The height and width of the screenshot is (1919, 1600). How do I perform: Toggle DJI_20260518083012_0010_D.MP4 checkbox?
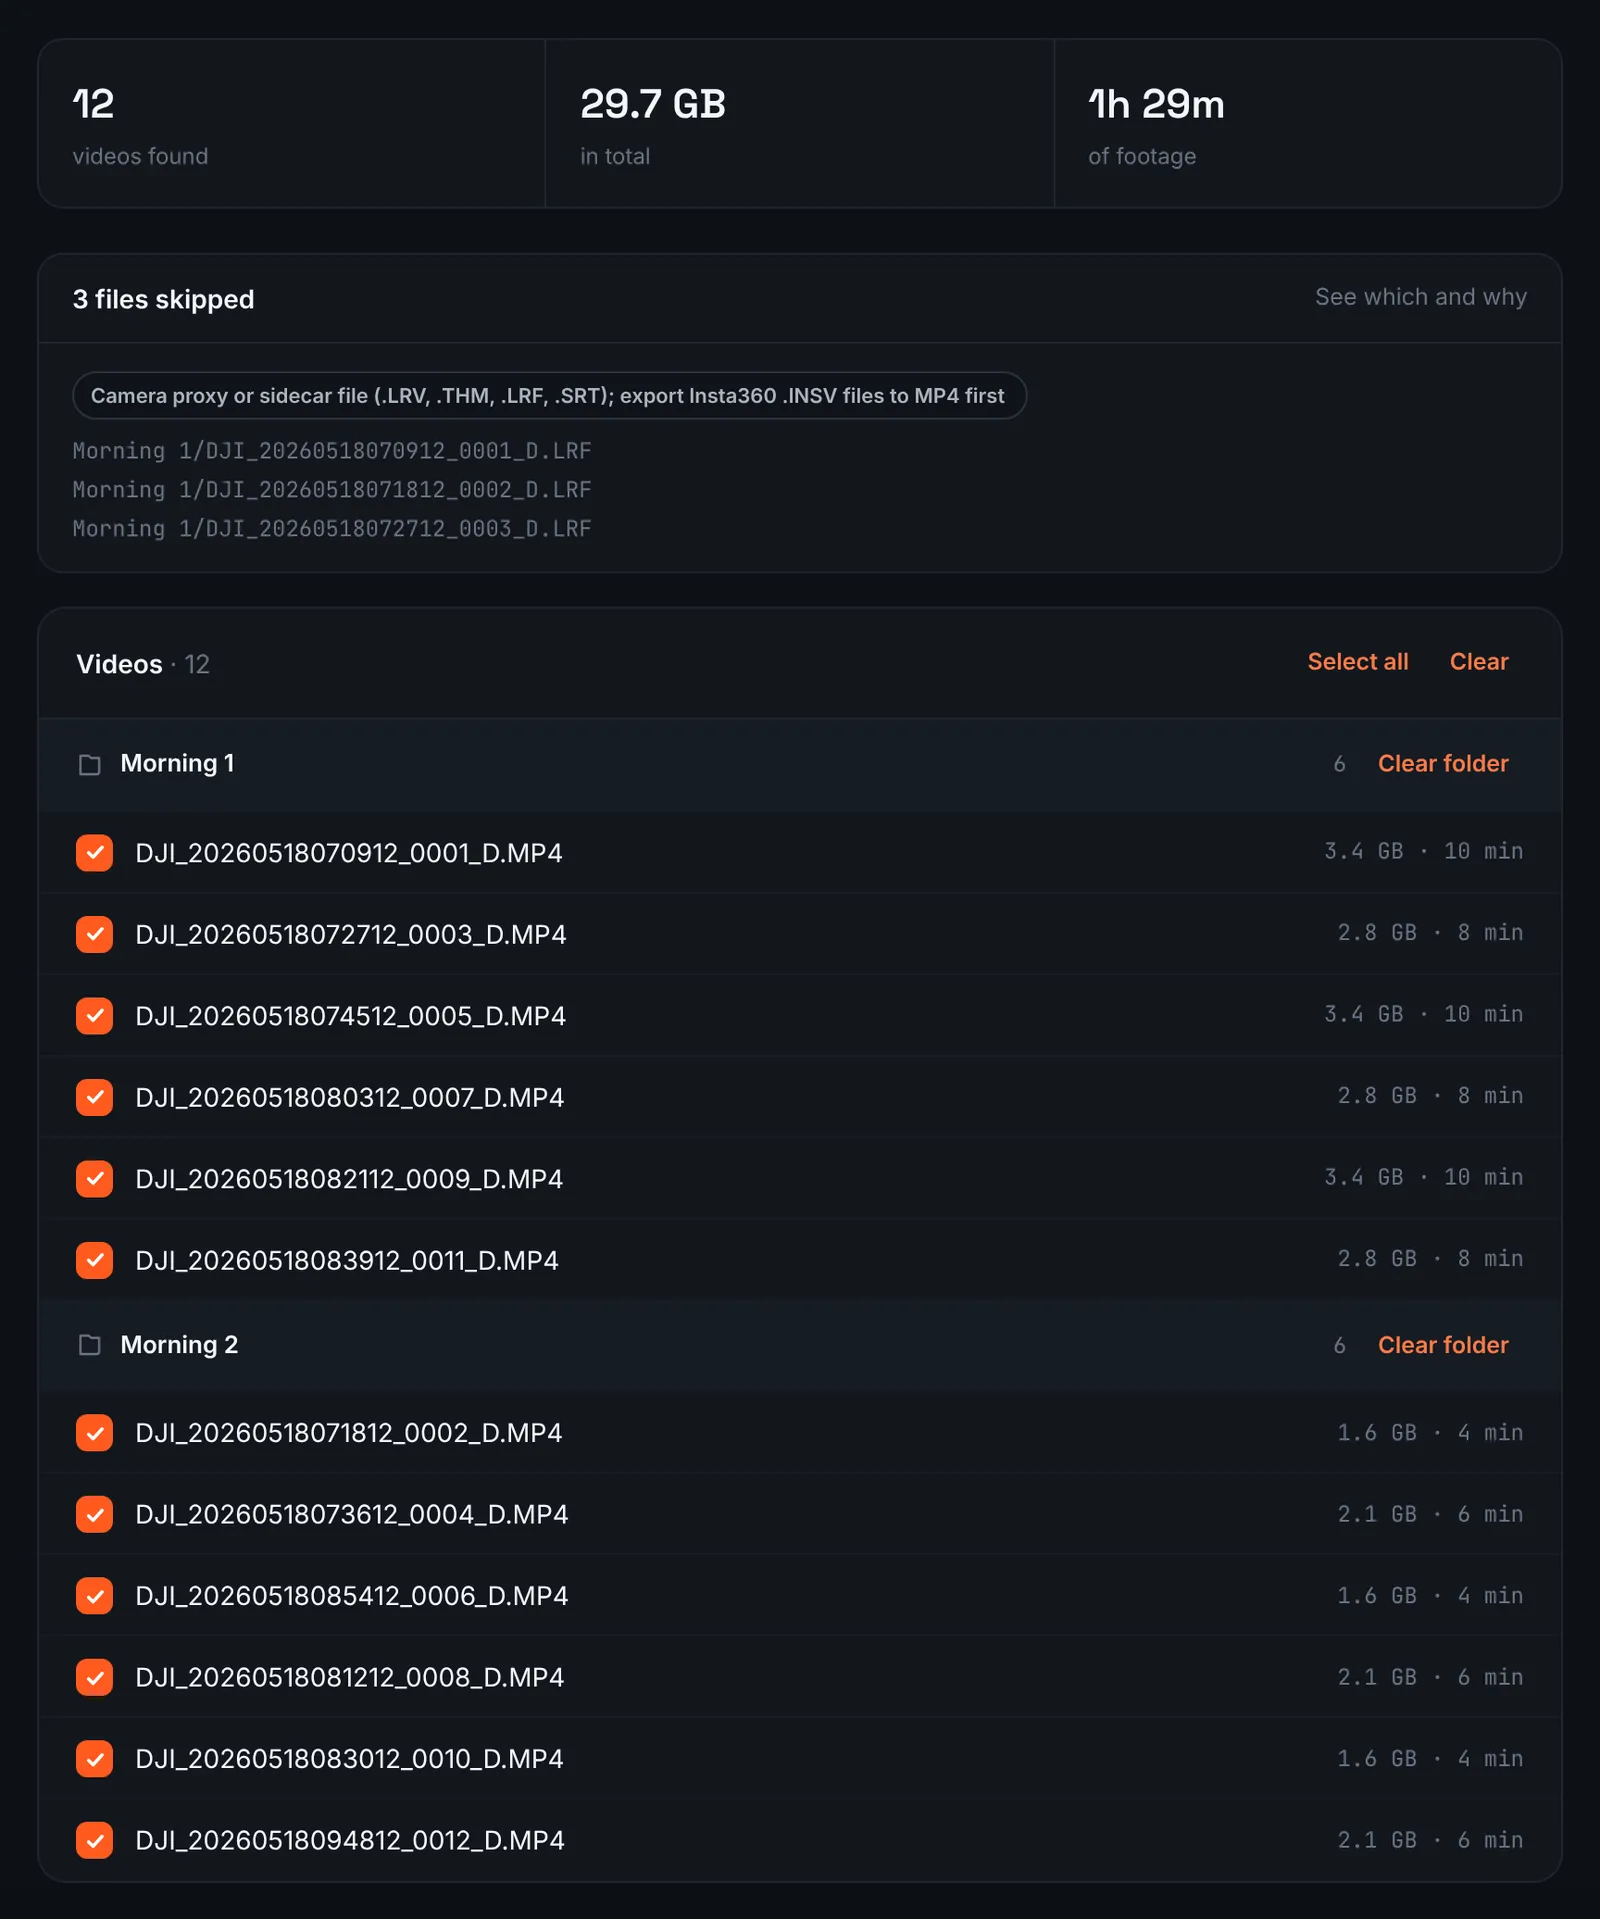tap(94, 1759)
